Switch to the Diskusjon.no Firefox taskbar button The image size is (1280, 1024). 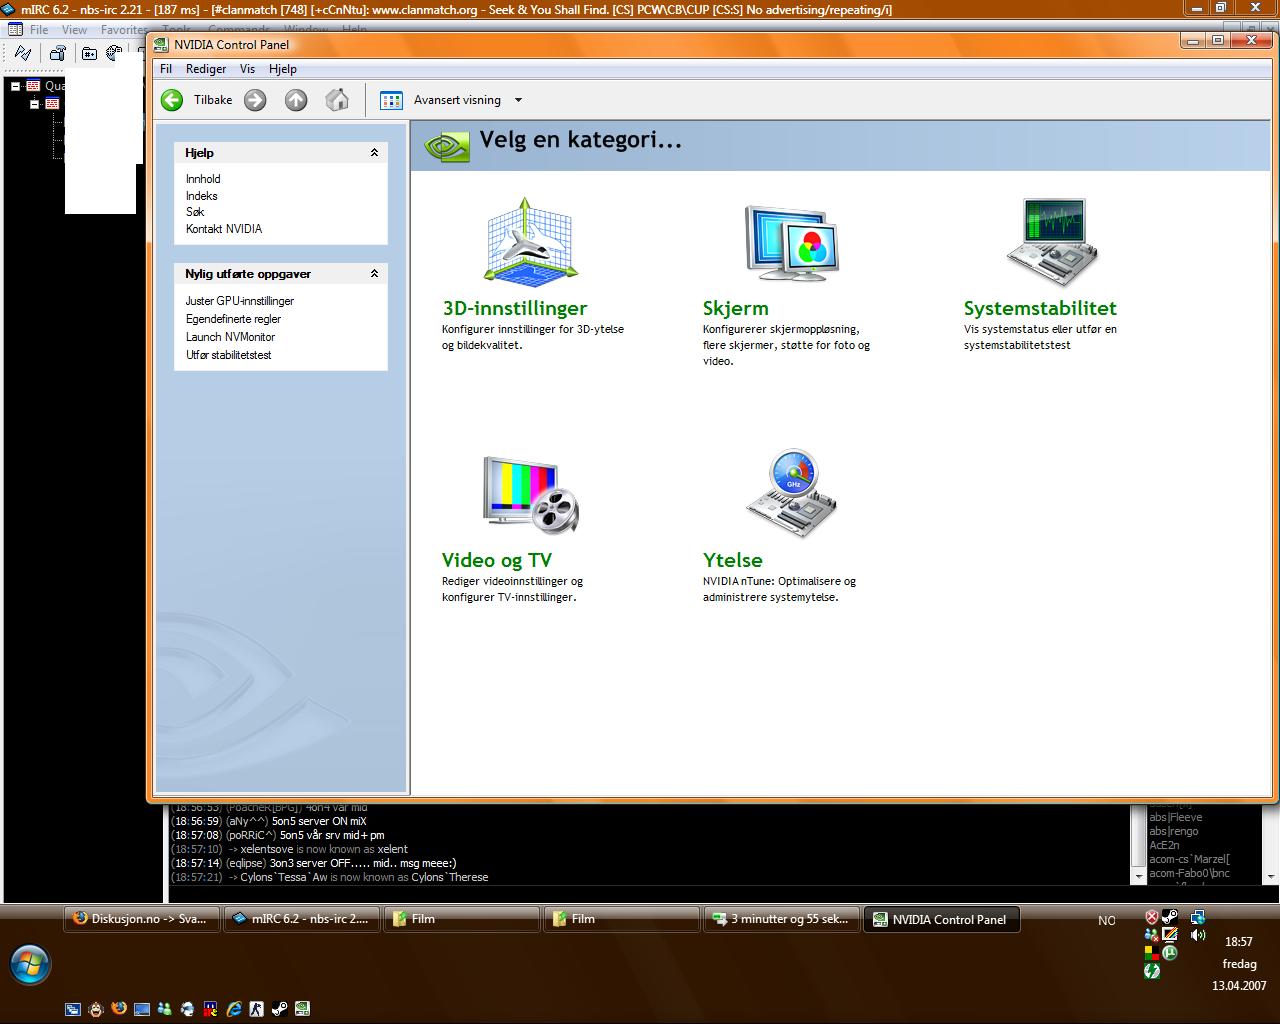pyautogui.click(x=141, y=919)
